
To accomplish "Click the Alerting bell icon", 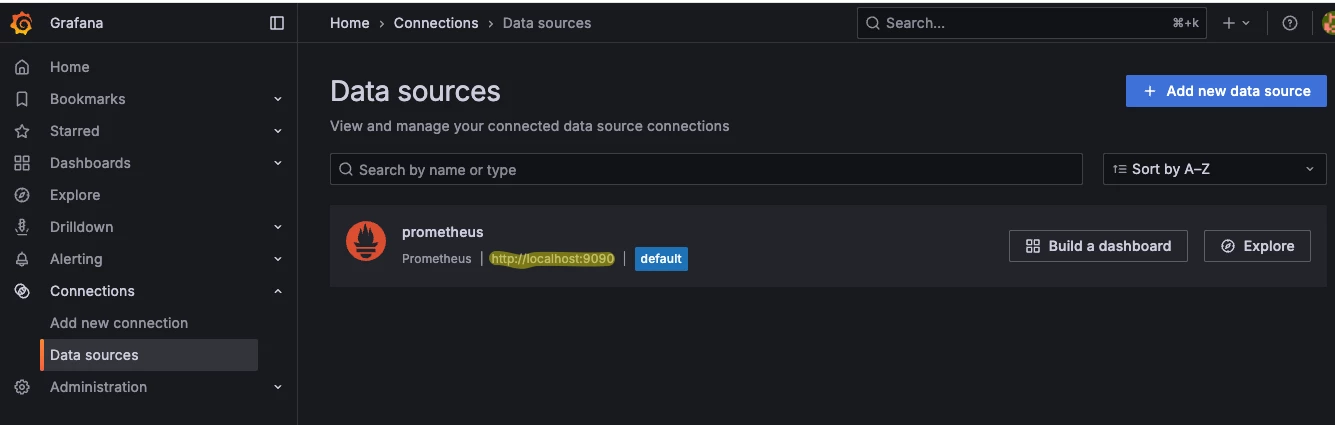I will (x=22, y=259).
